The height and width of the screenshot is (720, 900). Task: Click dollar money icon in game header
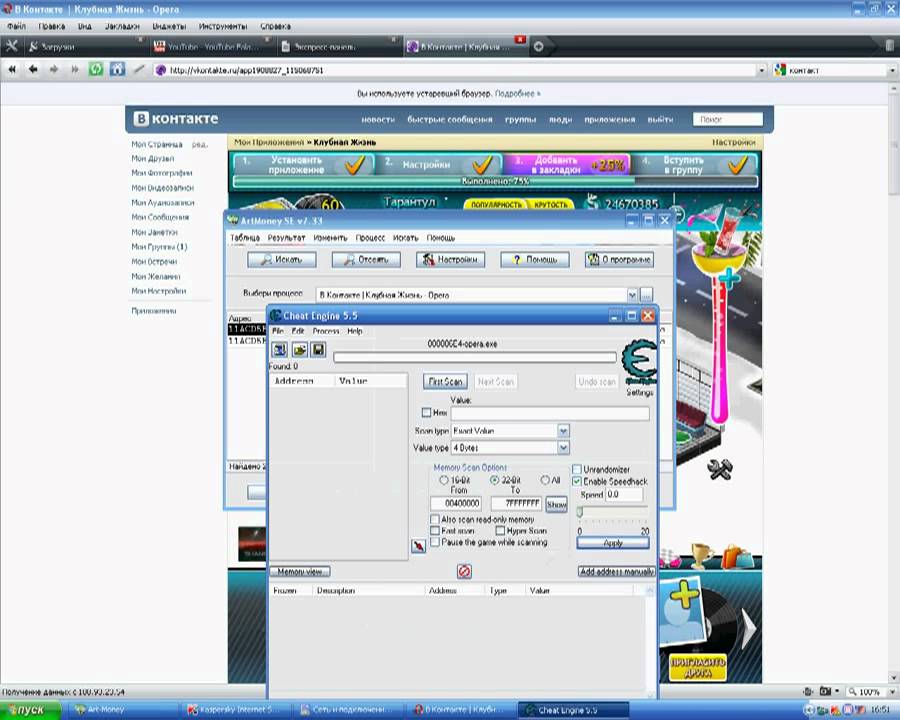coord(592,203)
